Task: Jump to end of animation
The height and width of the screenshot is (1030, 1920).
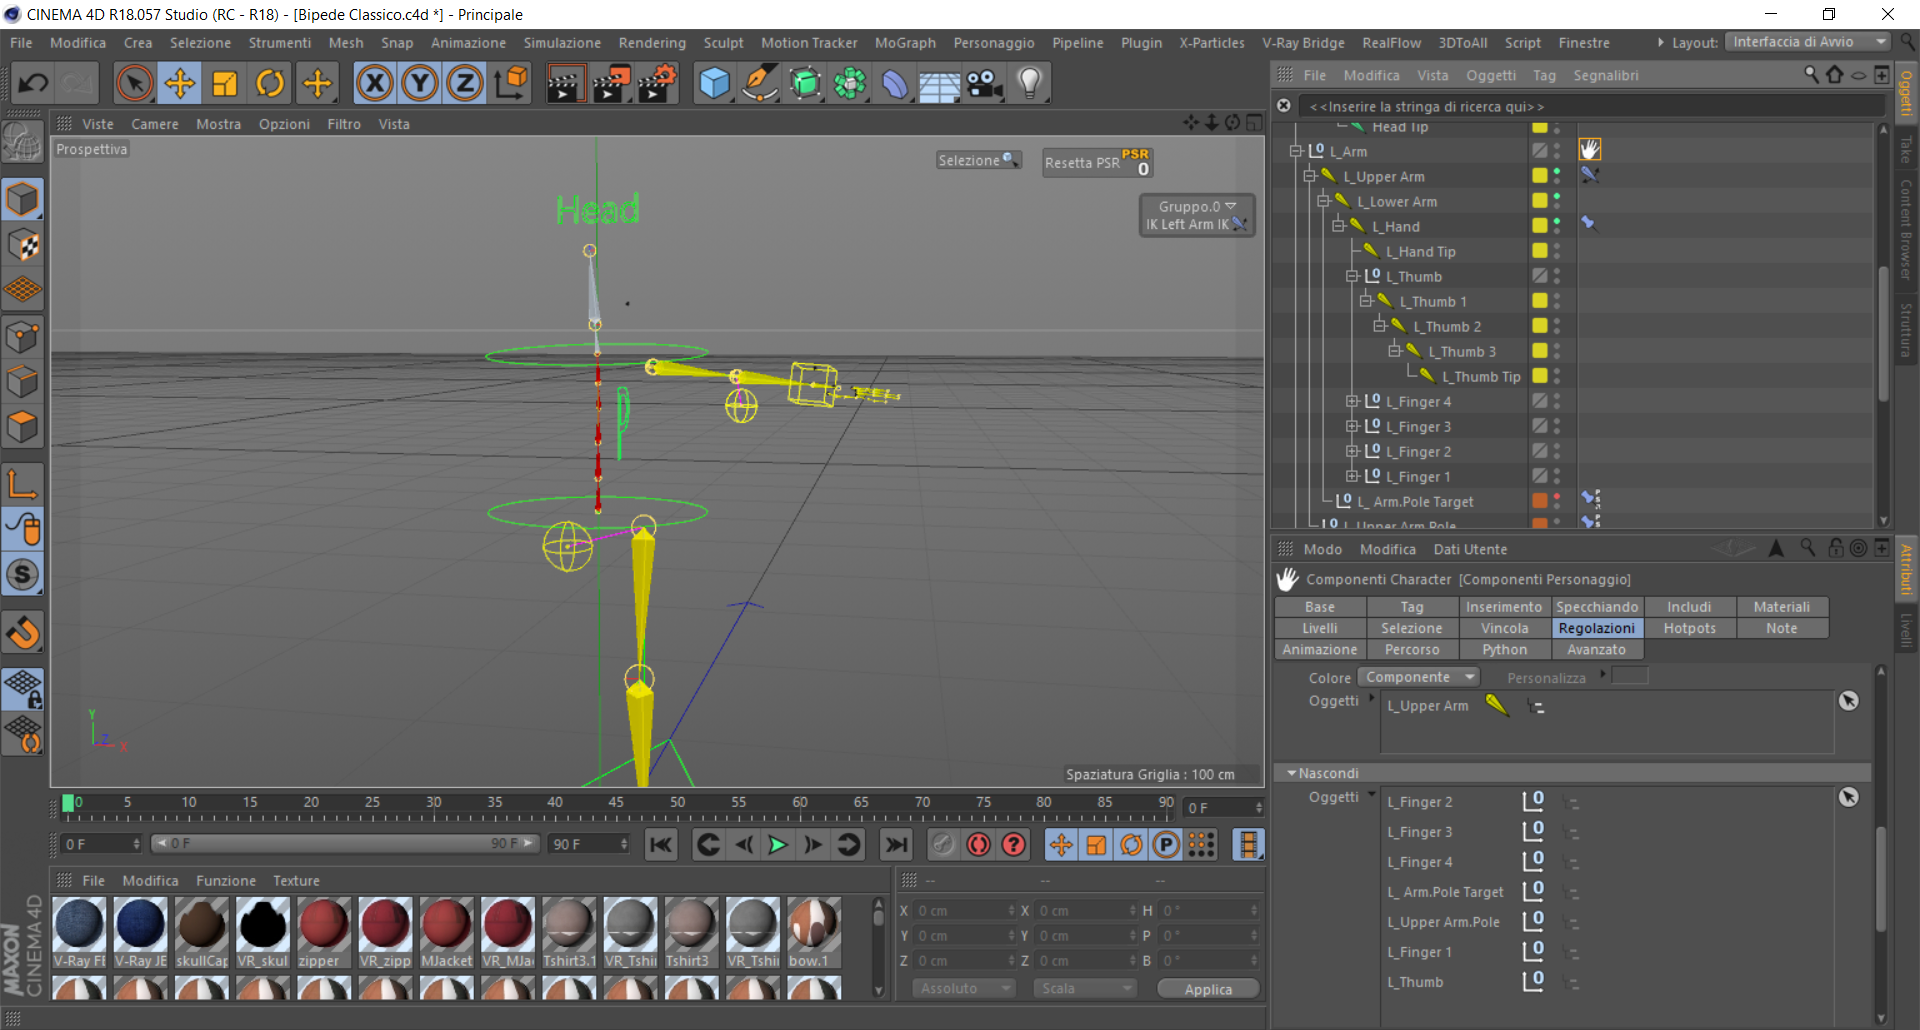Action: point(896,845)
